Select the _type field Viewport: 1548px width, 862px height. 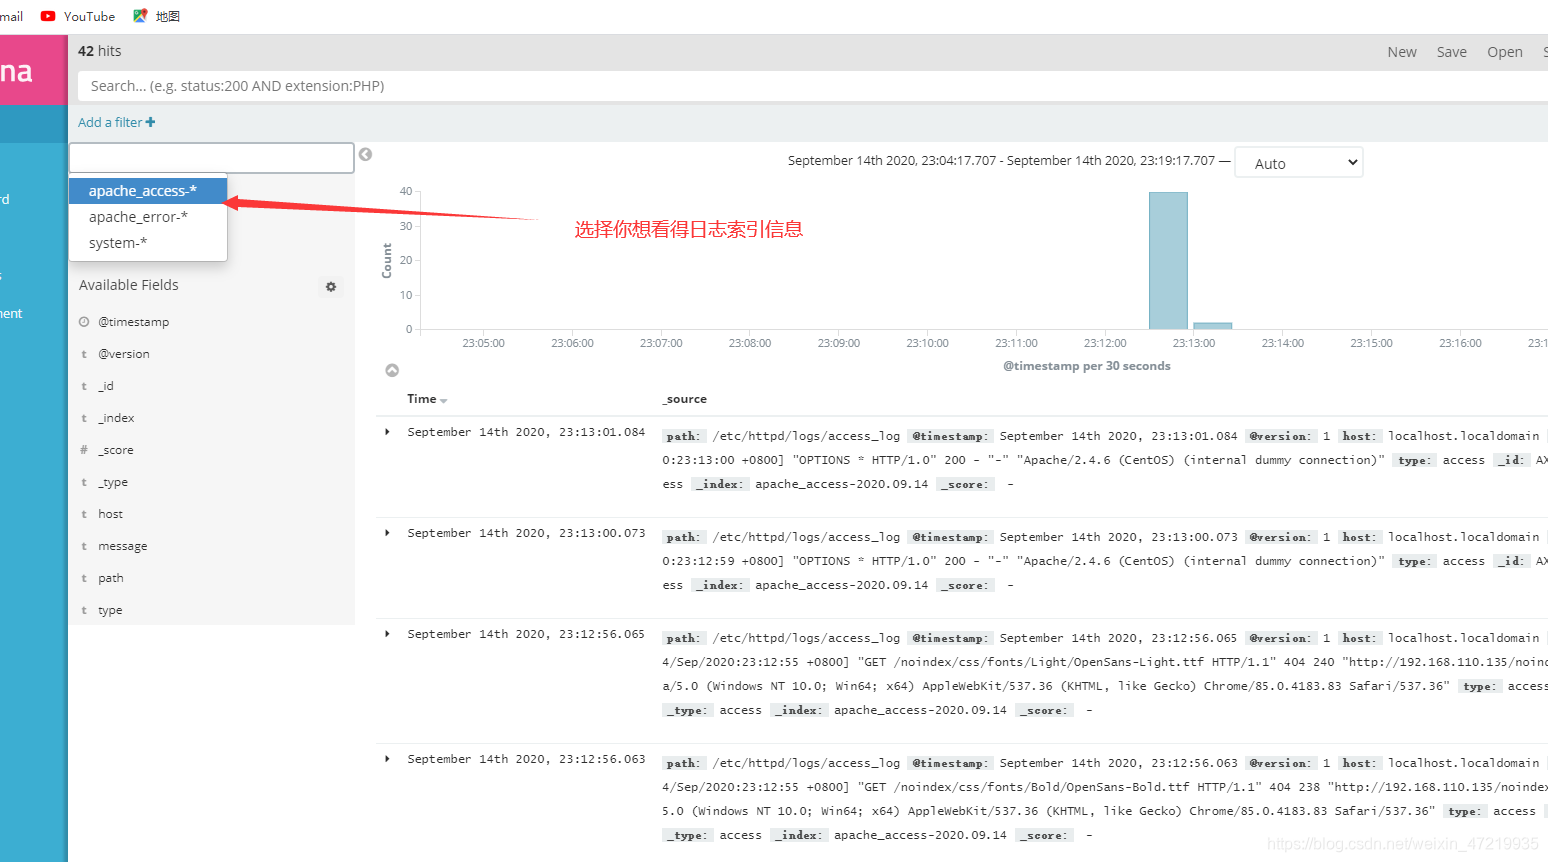[113, 482]
